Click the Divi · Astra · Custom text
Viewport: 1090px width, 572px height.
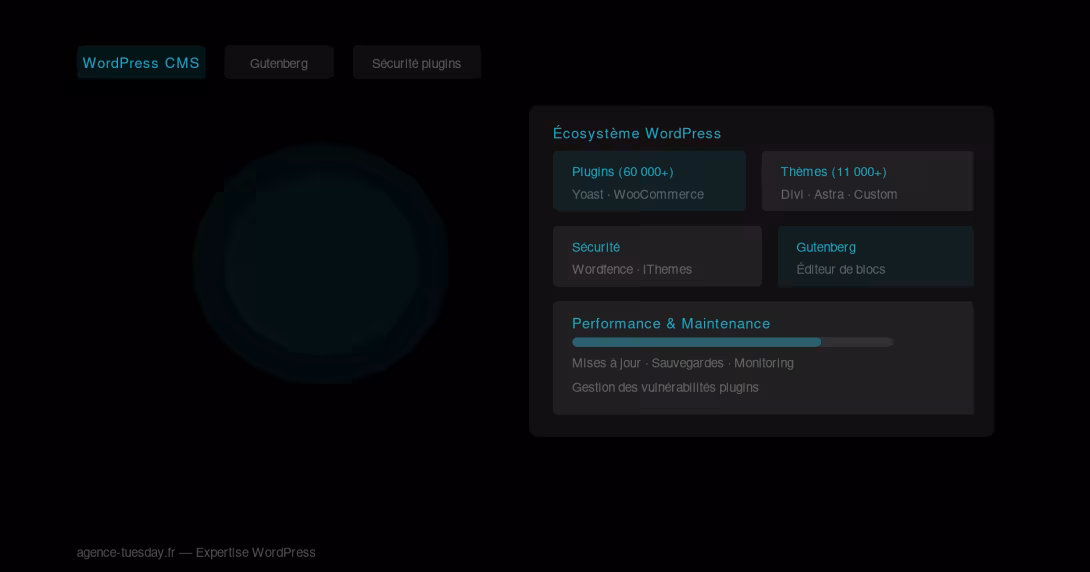tap(838, 195)
